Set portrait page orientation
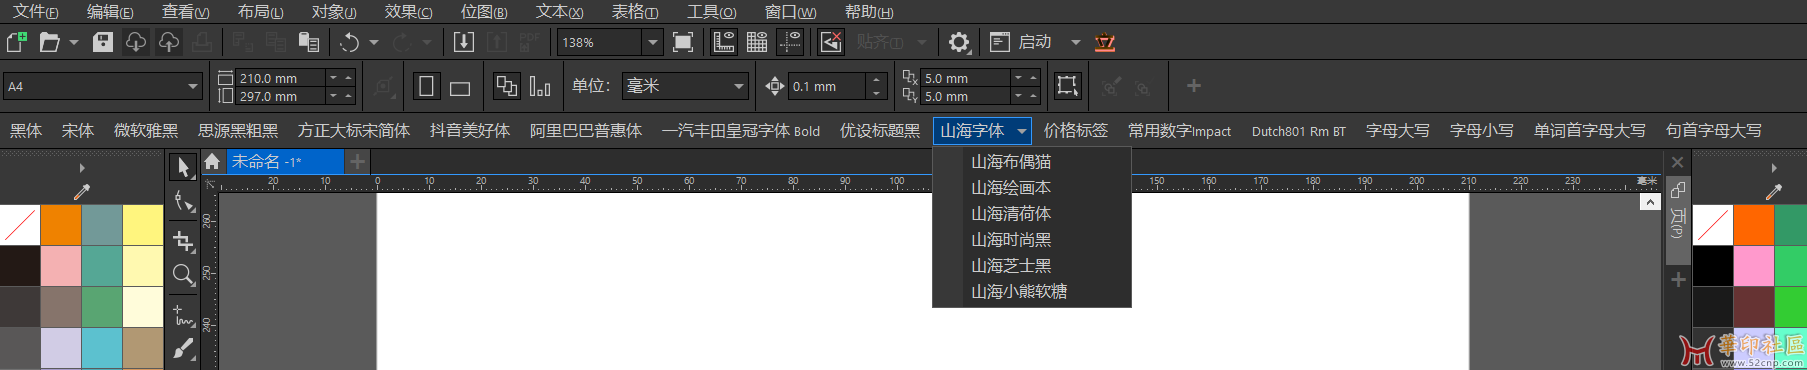This screenshot has height=370, width=1807. point(426,86)
